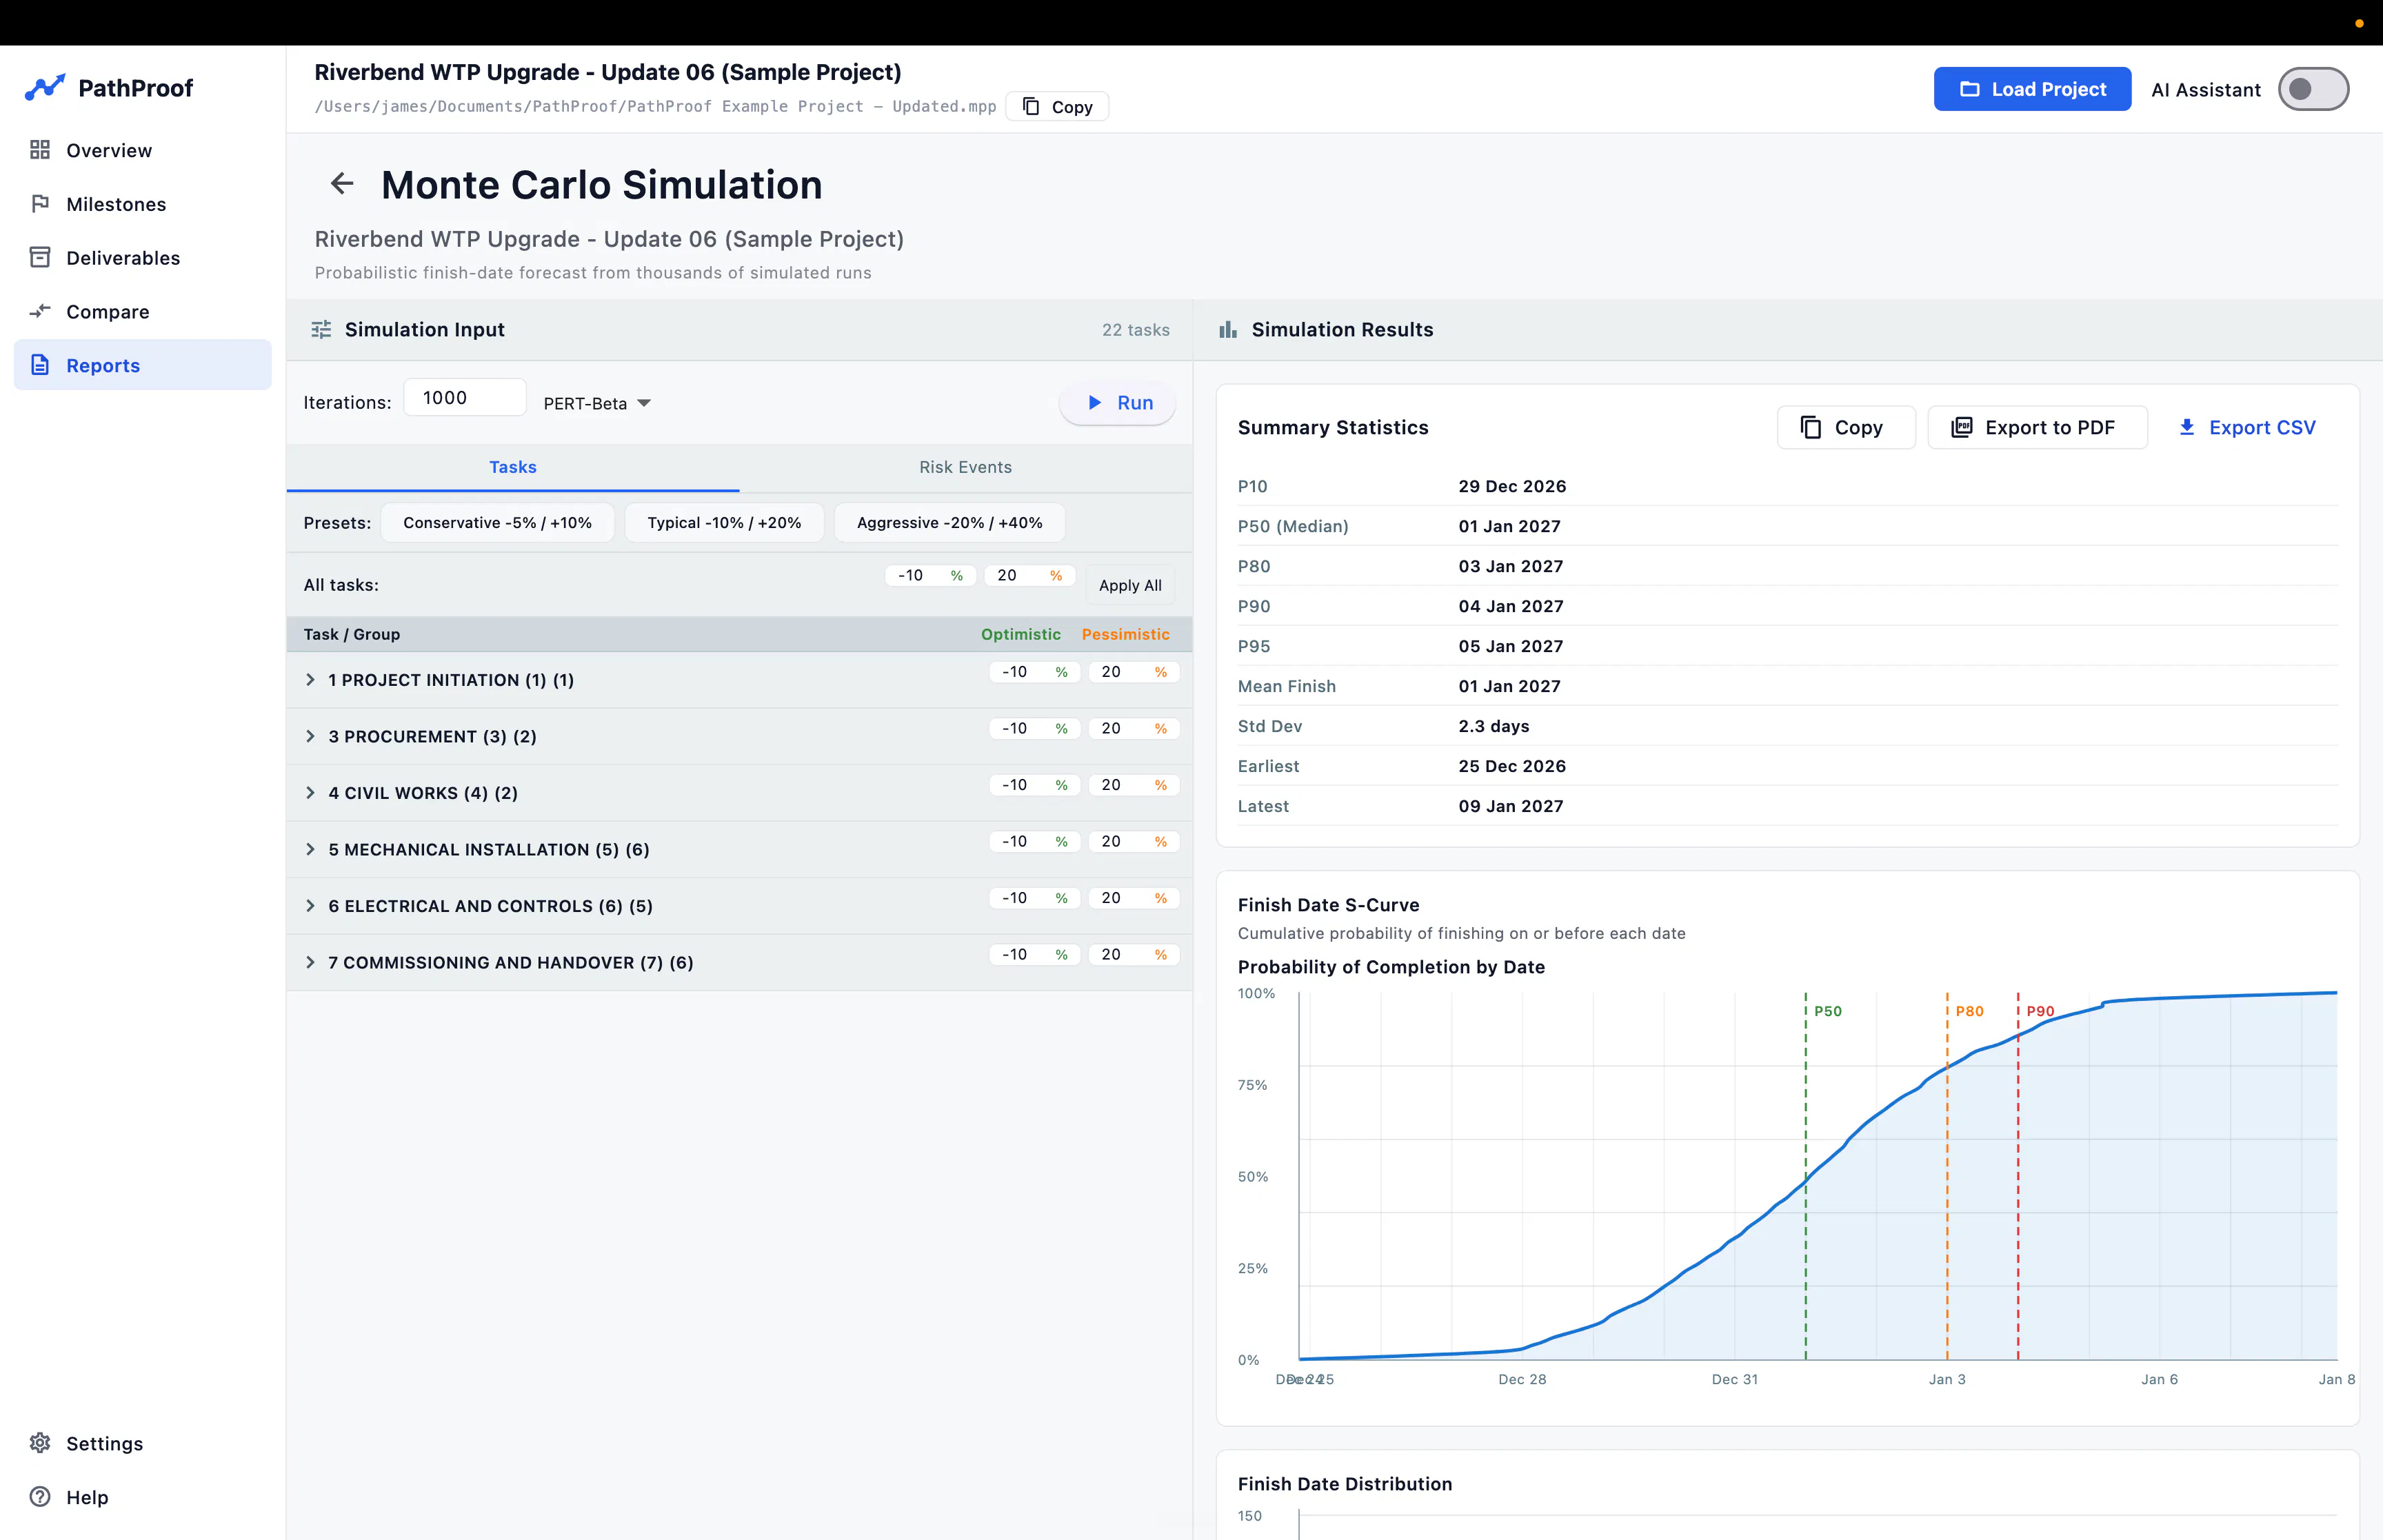Click the 22 tasks count label
The image size is (2383, 1540).
click(1135, 330)
